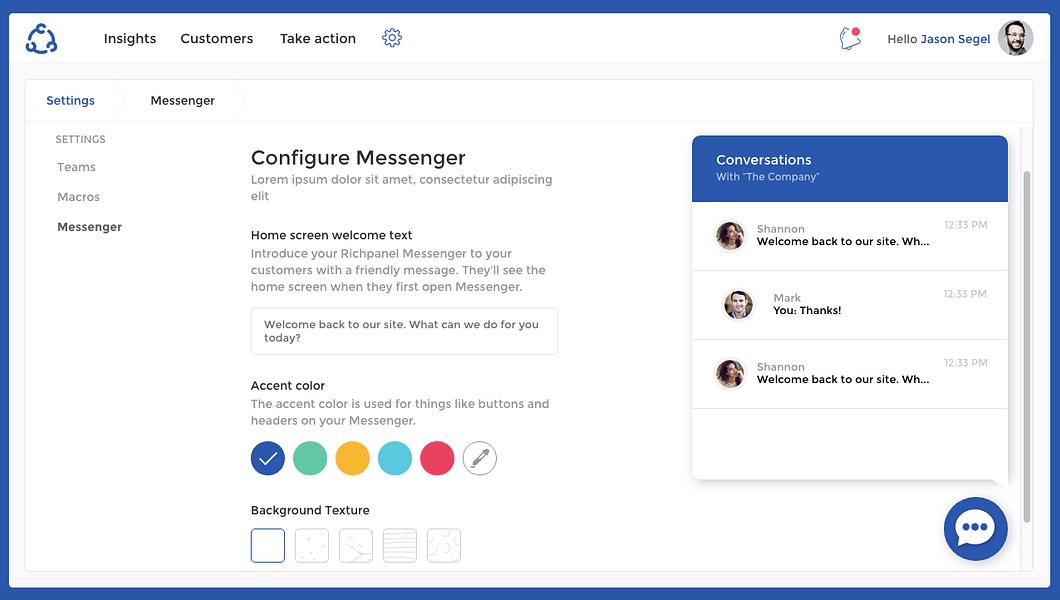Select the green accent color
This screenshot has width=1060, height=600.
[310, 458]
